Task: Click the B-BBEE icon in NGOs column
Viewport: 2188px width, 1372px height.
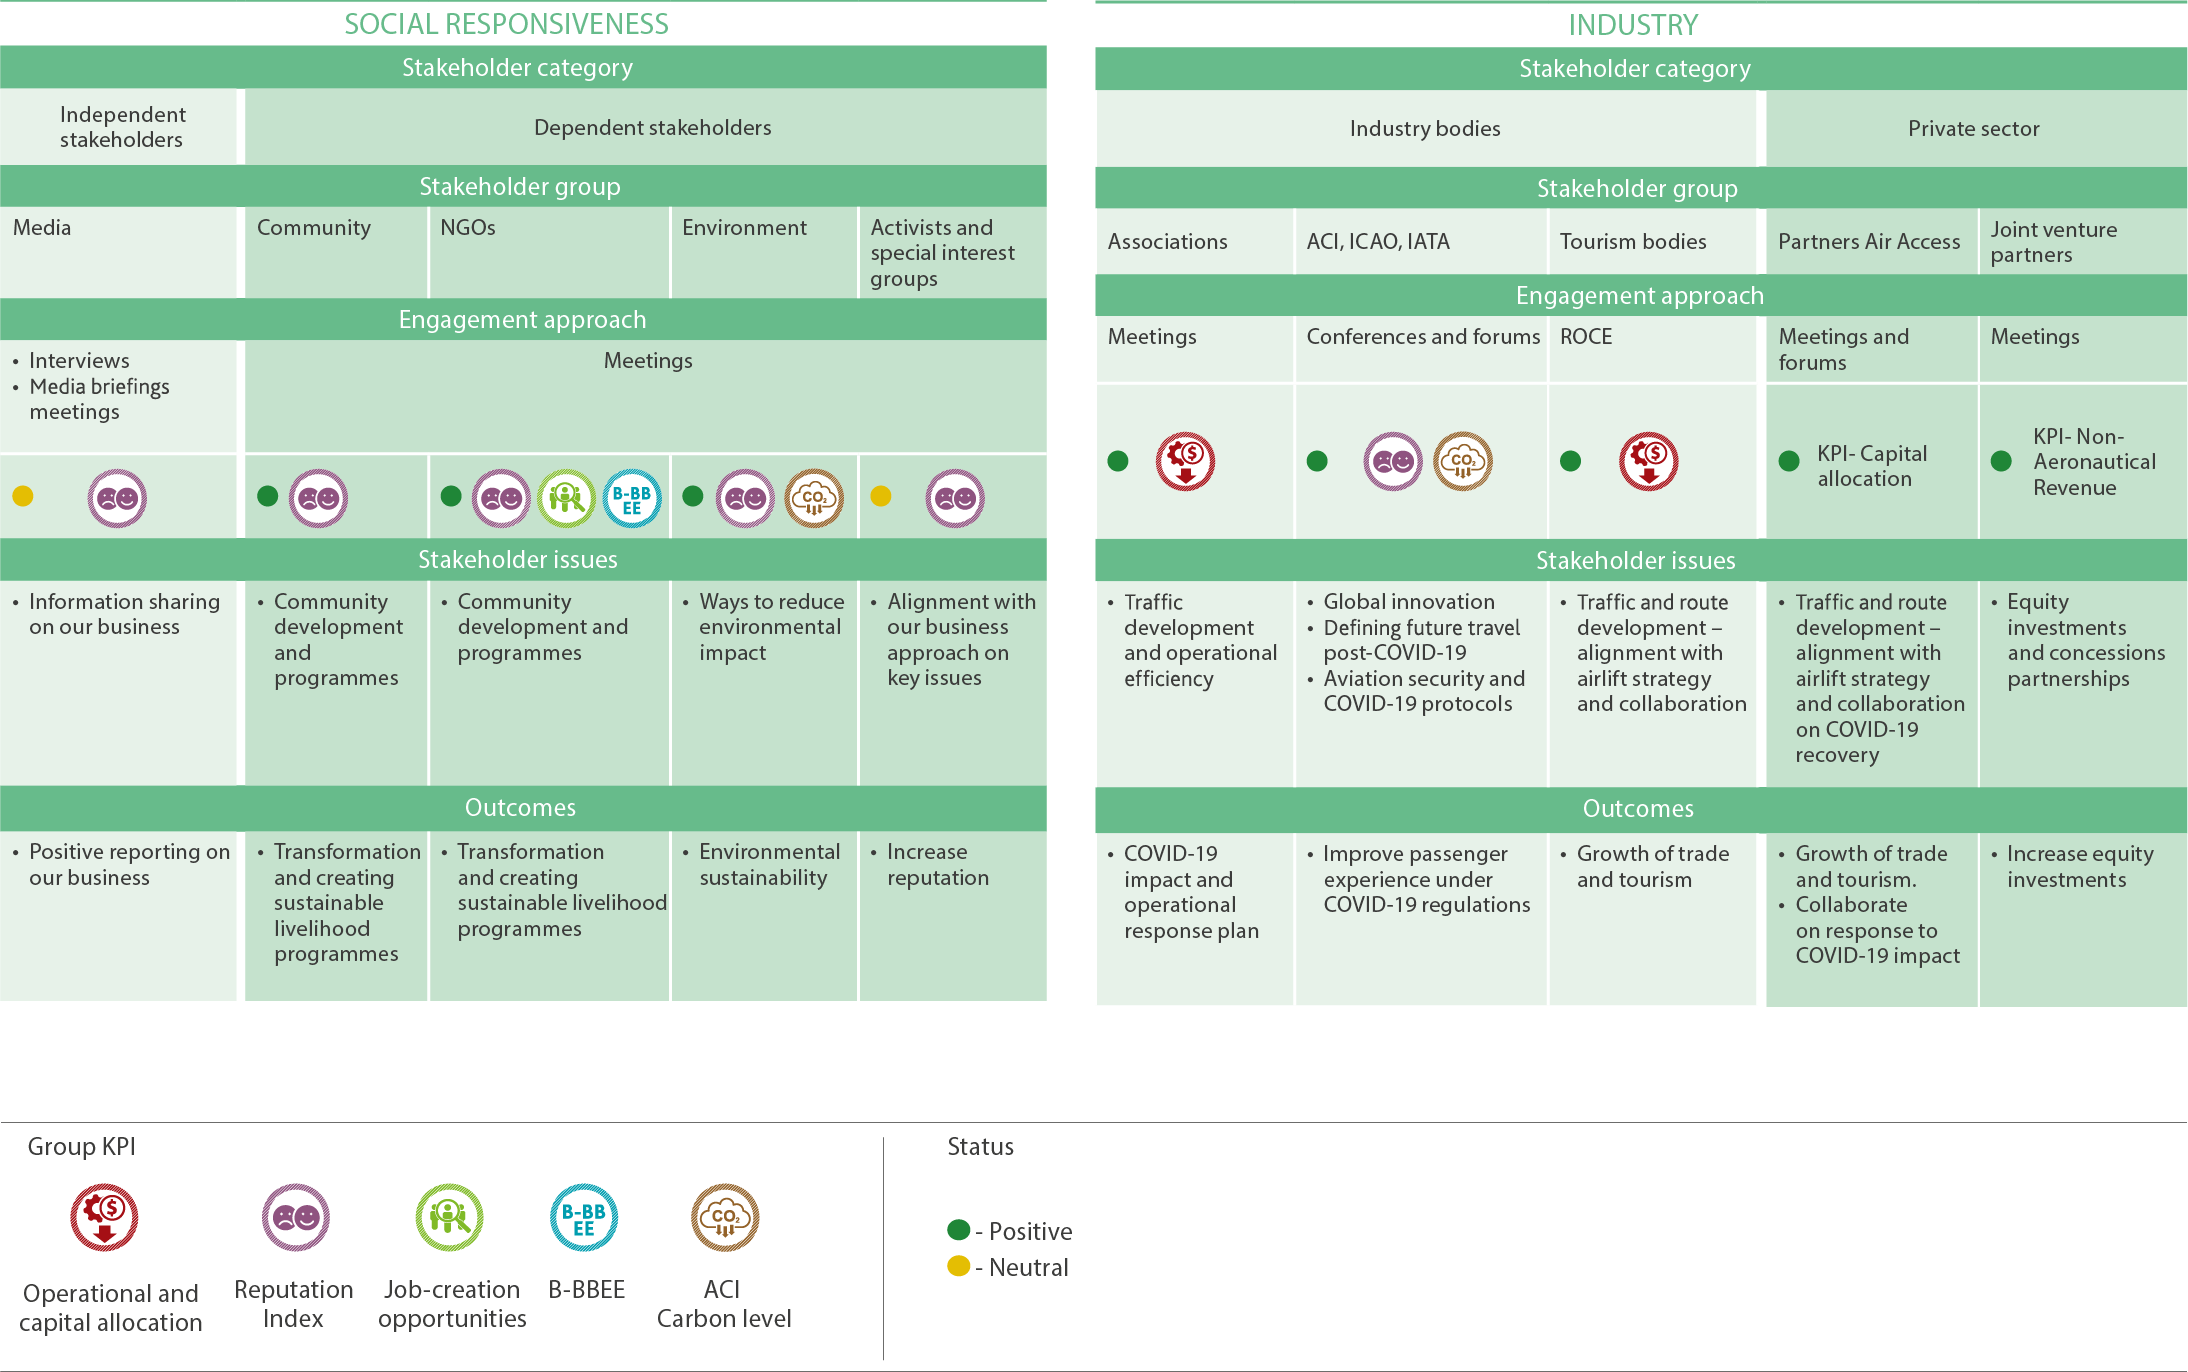Action: pyautogui.click(x=632, y=498)
